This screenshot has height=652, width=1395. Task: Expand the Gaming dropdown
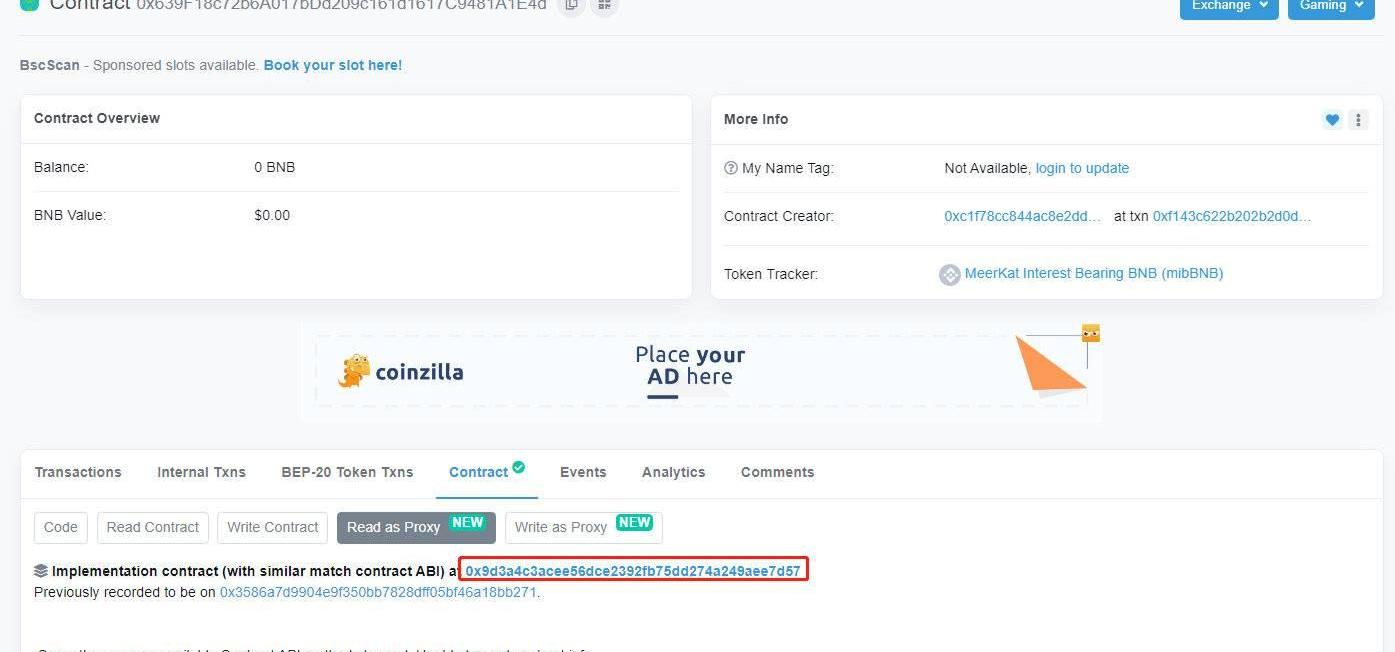click(1331, 6)
